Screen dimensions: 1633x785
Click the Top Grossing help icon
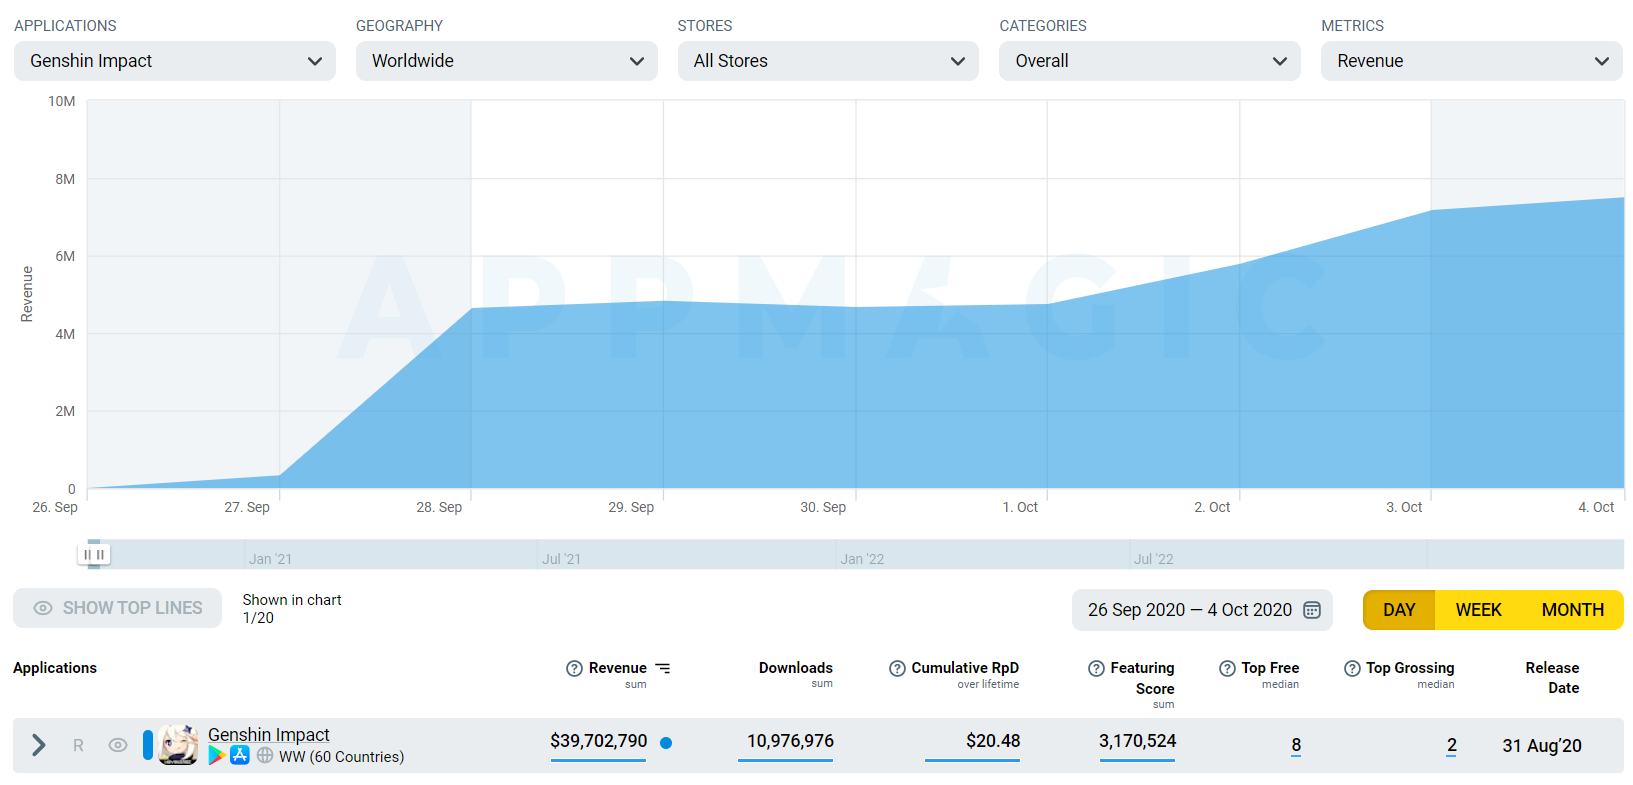1352,668
